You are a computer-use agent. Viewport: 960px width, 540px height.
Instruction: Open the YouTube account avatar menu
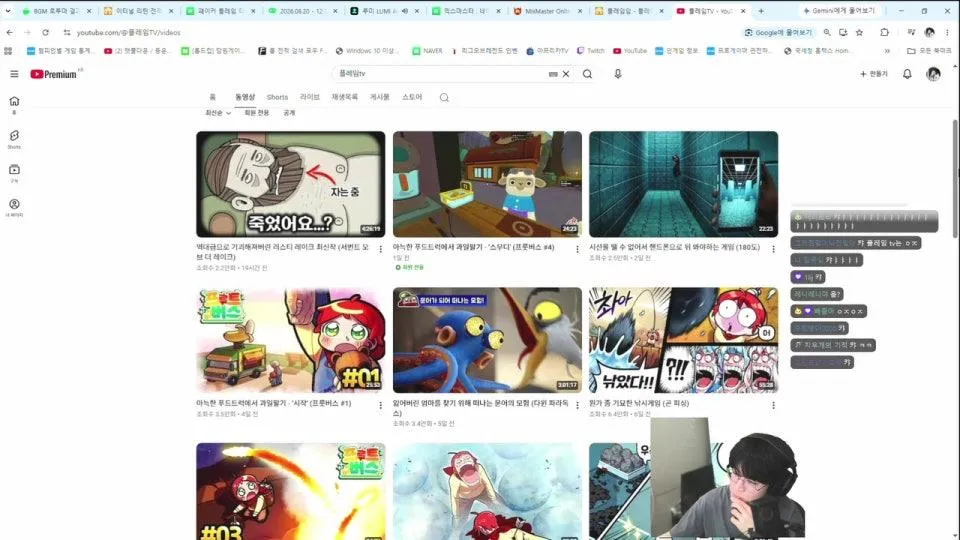pyautogui.click(x=933, y=74)
